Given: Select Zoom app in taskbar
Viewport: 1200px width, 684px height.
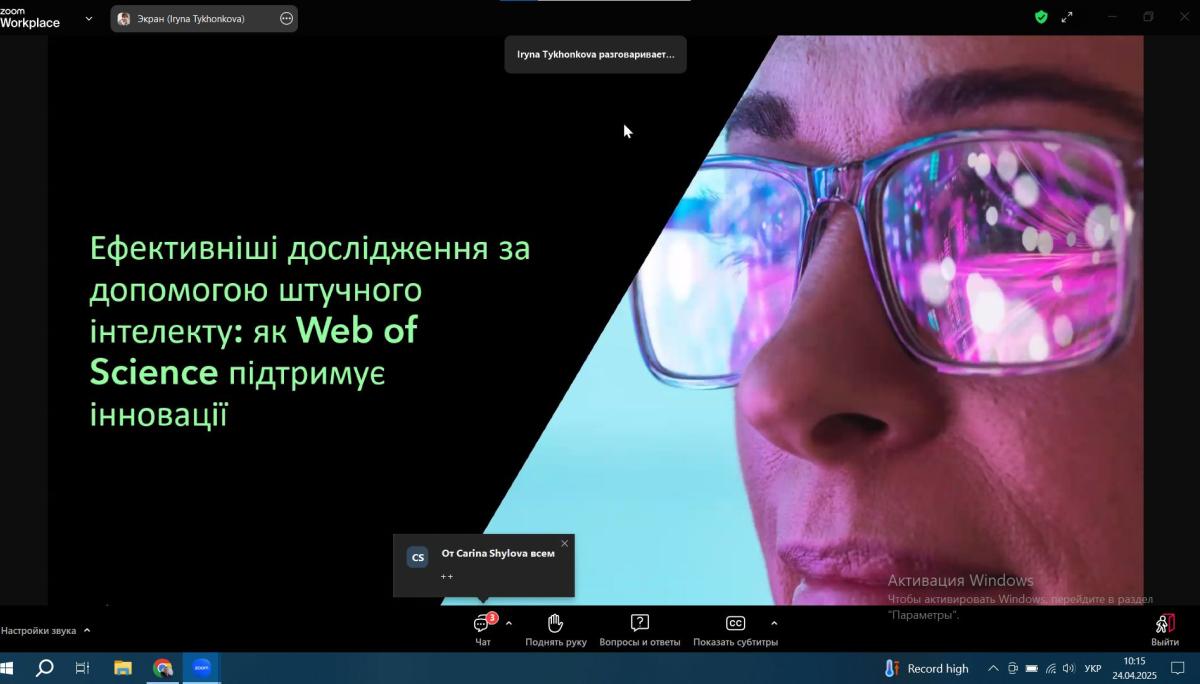Looking at the screenshot, I should tap(201, 668).
